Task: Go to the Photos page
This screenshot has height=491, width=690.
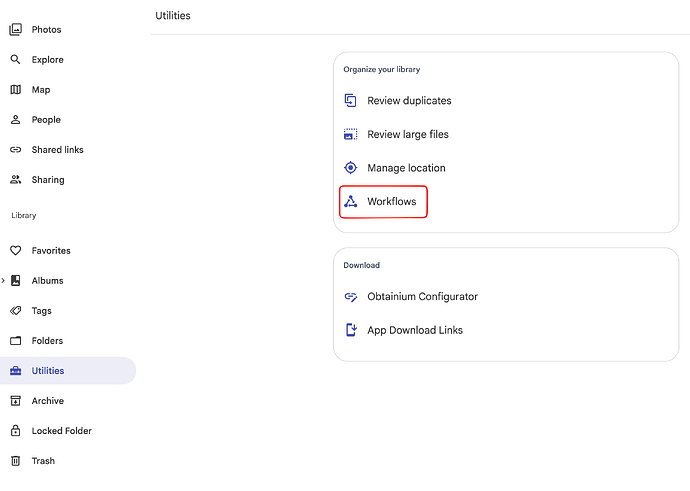Action: click(46, 29)
